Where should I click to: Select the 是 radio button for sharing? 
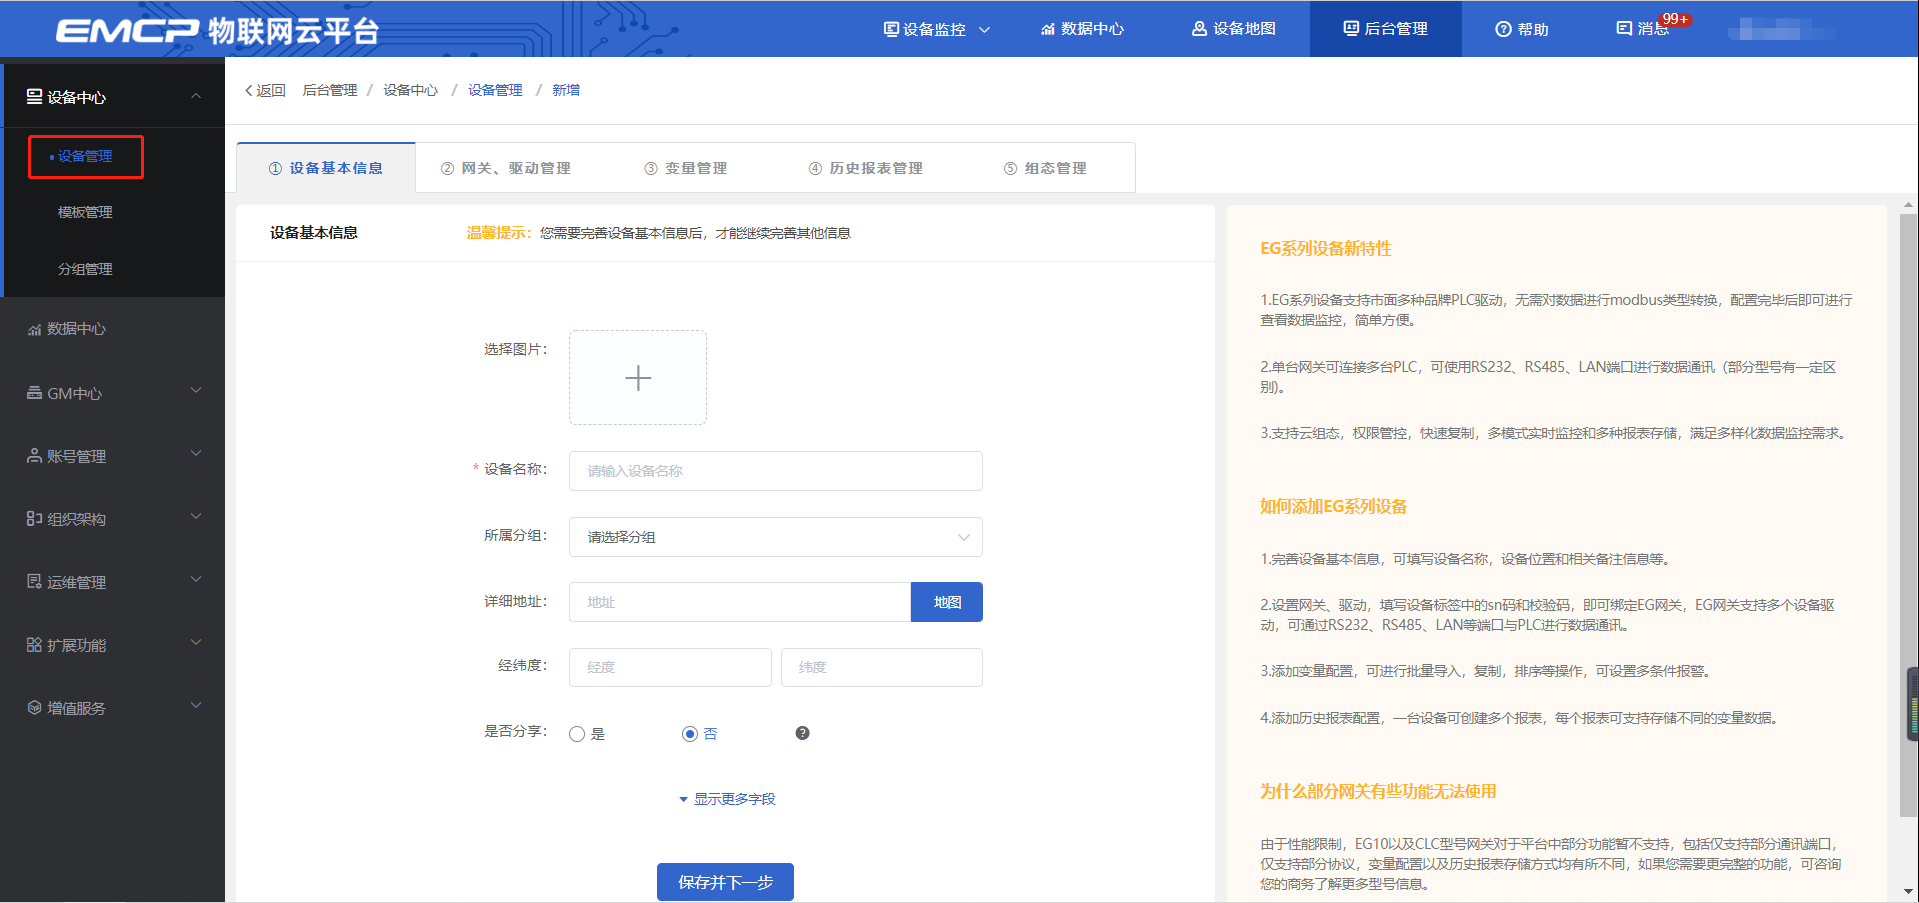tap(576, 733)
